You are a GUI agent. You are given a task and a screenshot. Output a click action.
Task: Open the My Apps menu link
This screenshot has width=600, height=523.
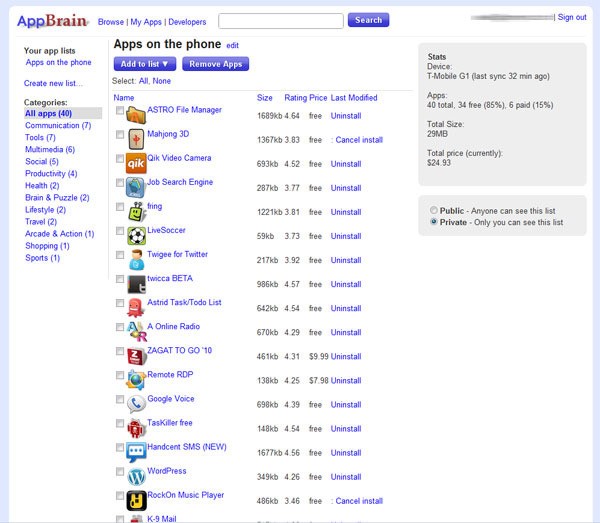pos(146,22)
